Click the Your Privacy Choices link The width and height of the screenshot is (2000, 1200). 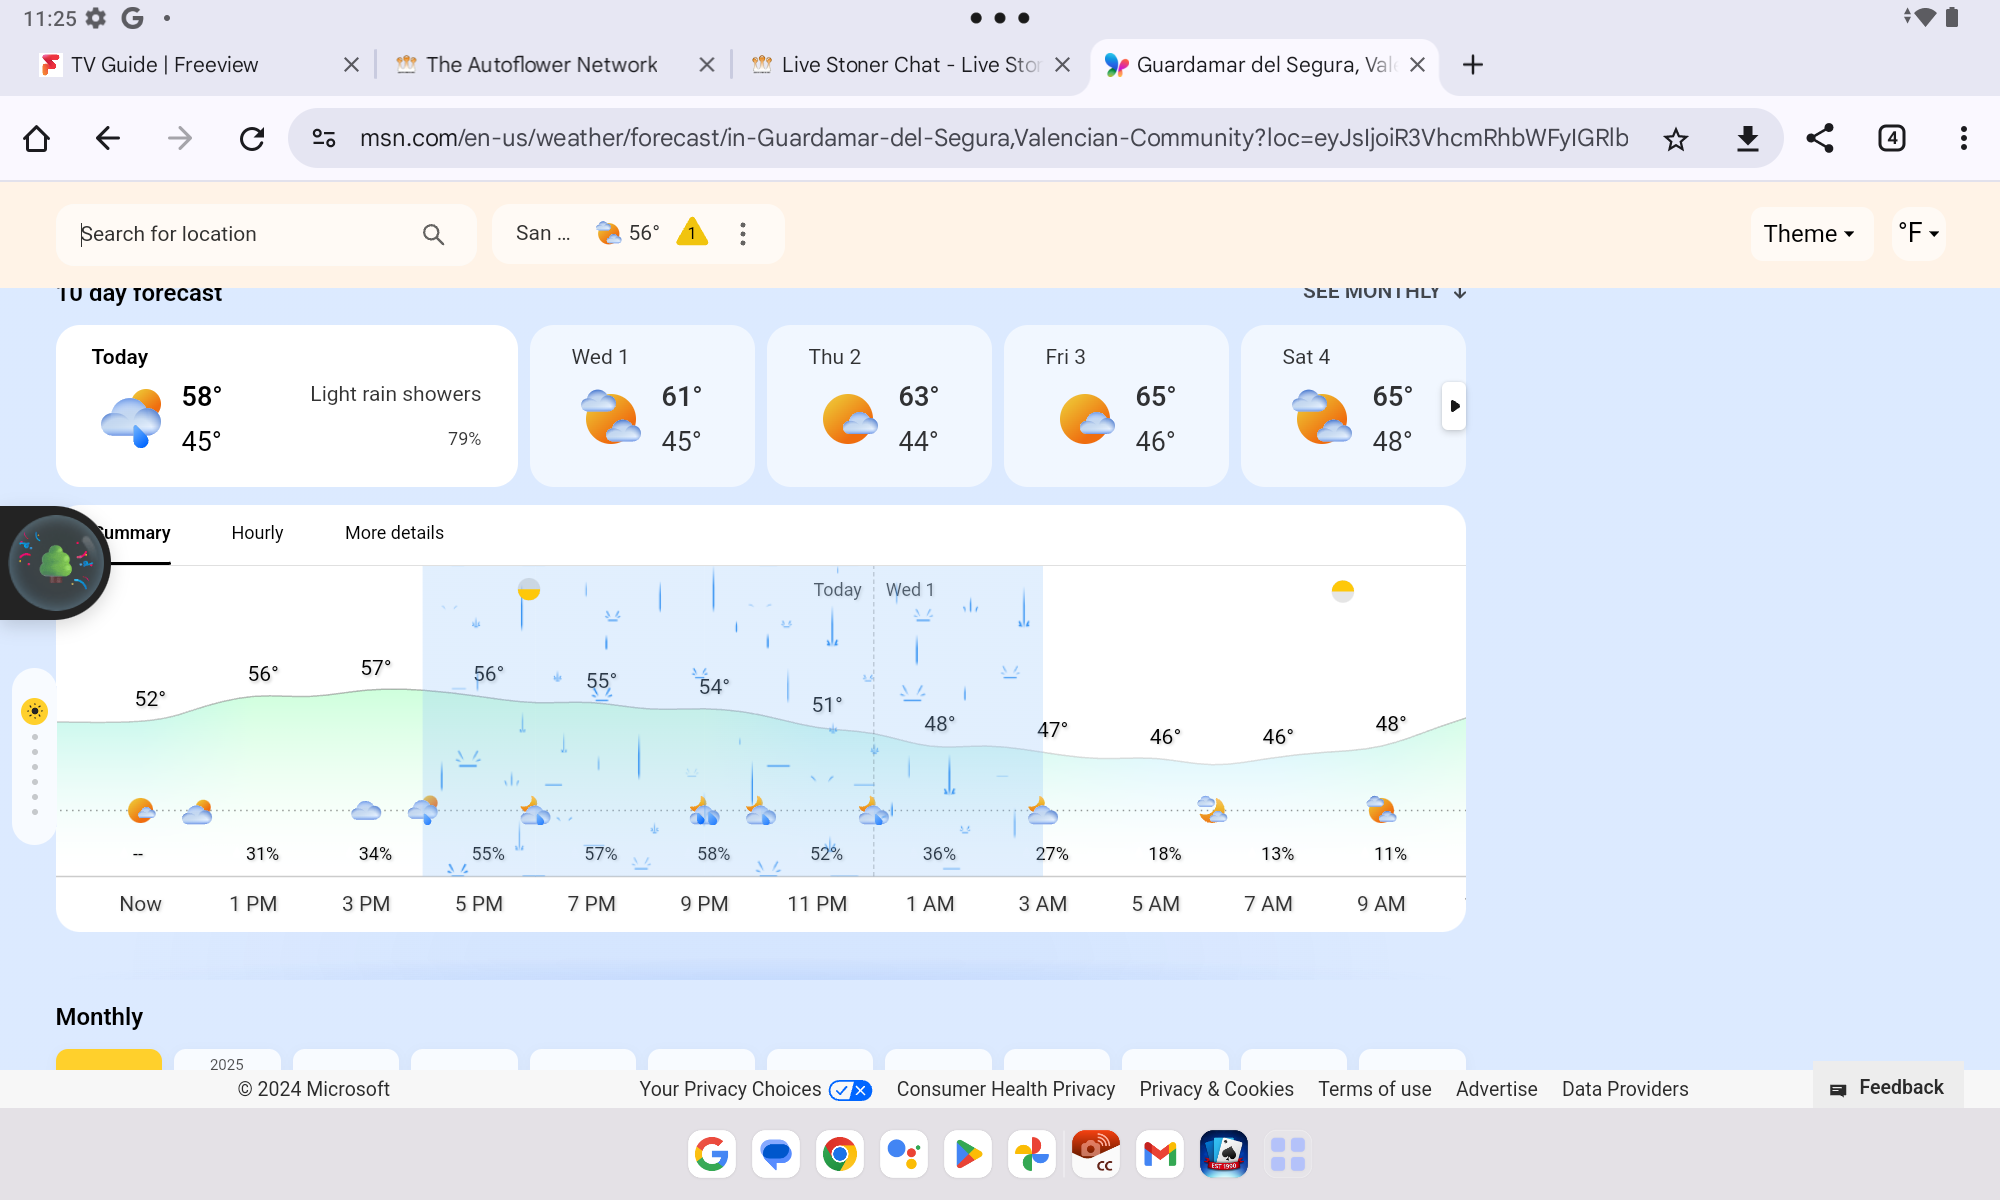point(730,1089)
